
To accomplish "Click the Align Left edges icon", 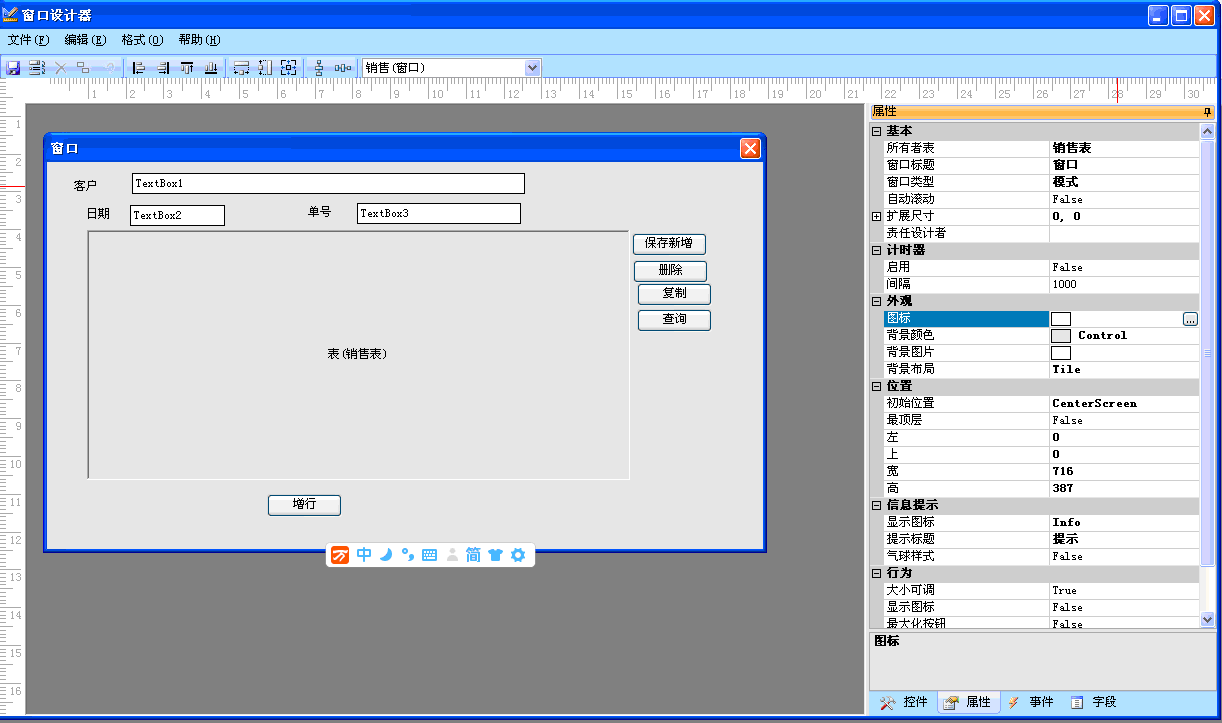I will (x=138, y=68).
